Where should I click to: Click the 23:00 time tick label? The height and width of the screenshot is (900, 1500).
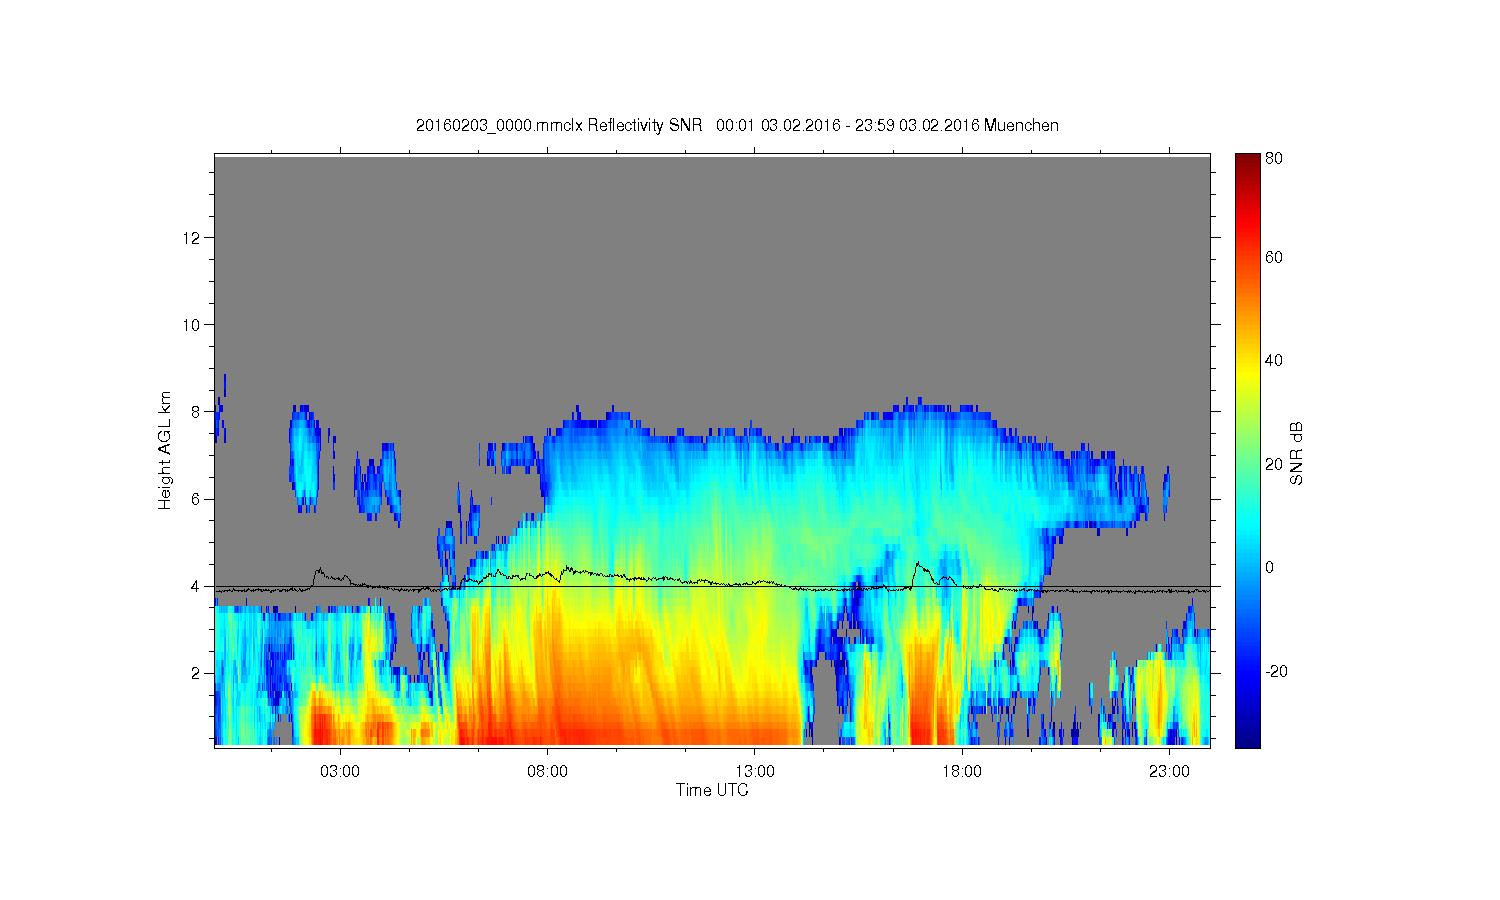click(1169, 772)
